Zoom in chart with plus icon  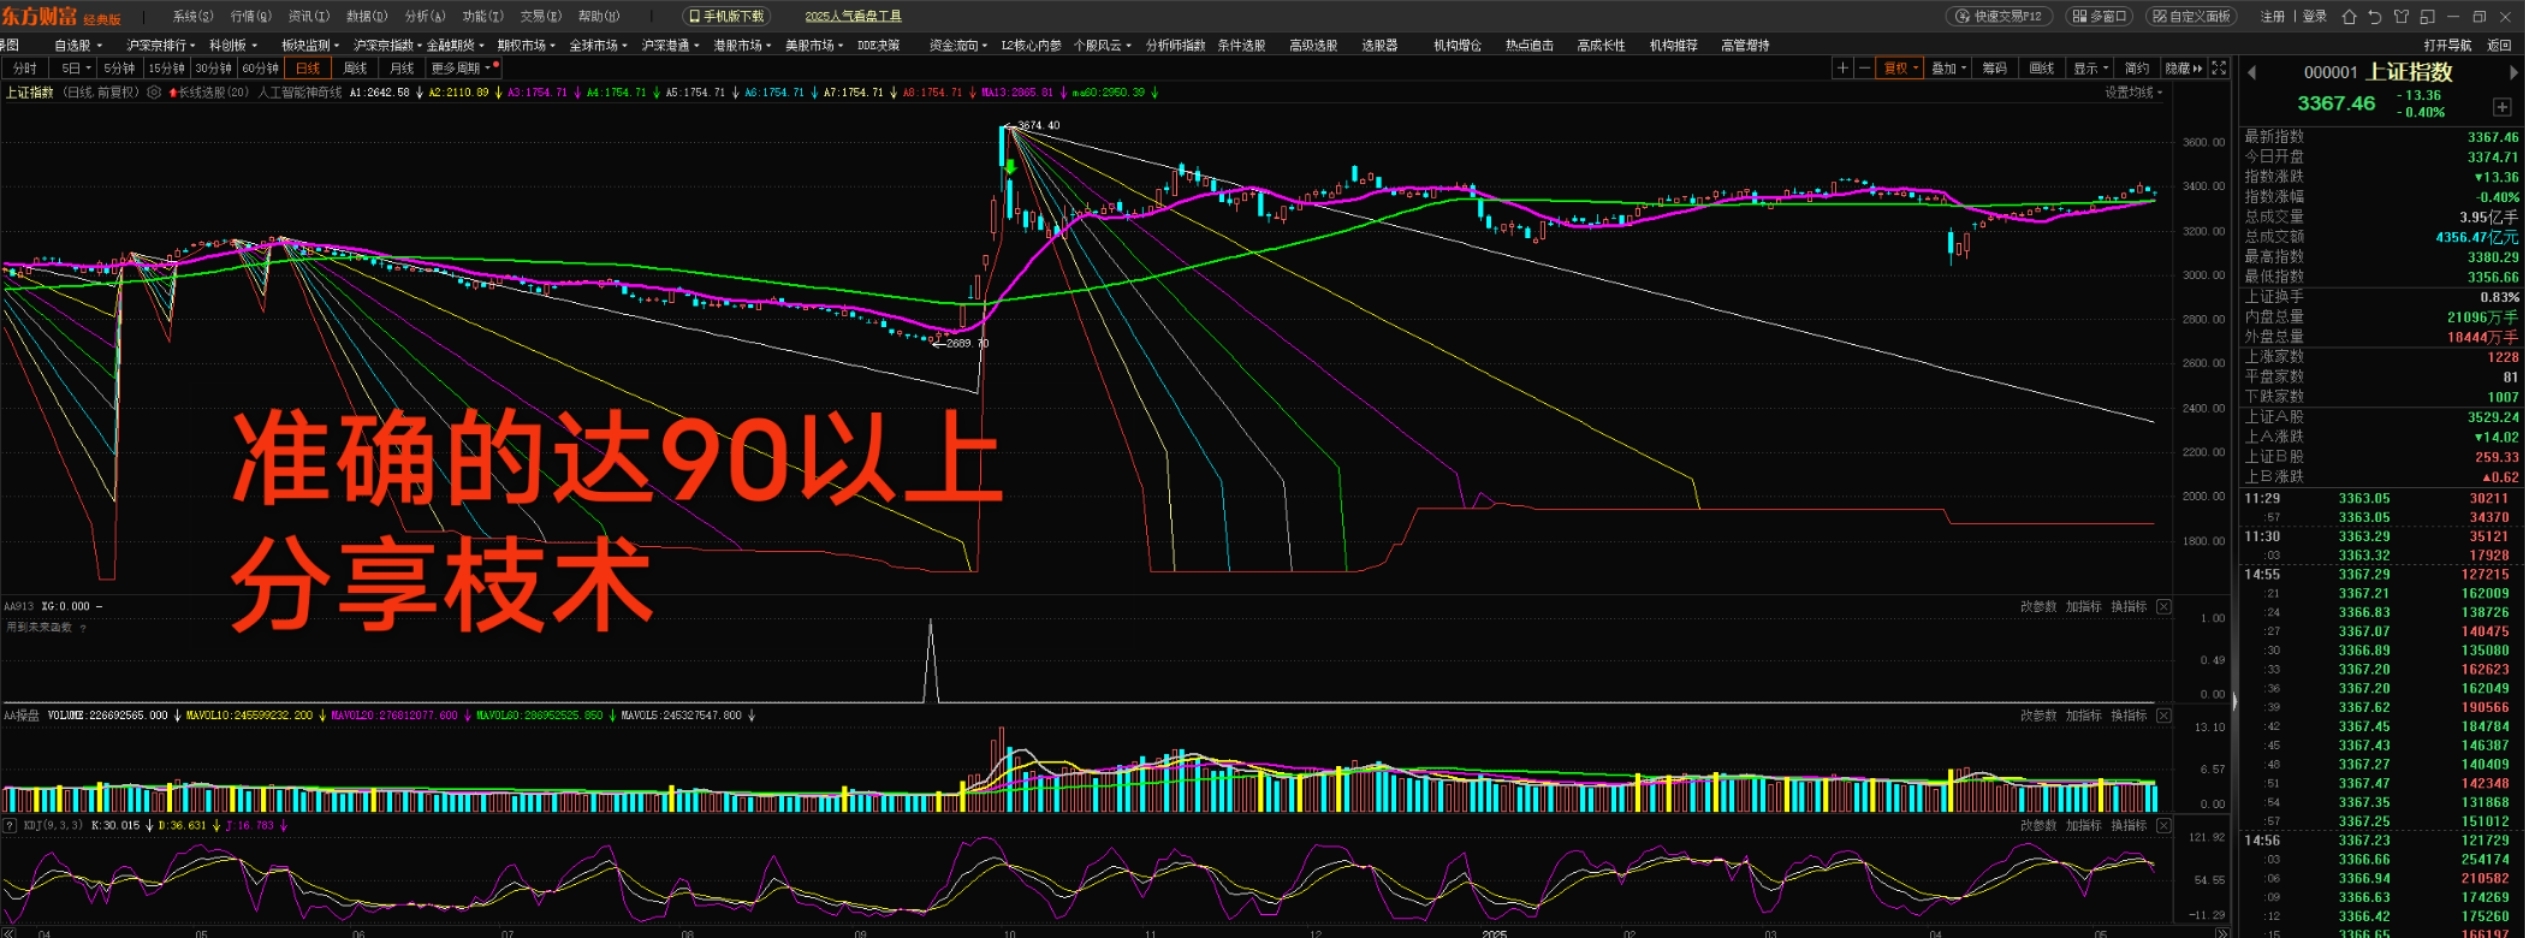1842,68
